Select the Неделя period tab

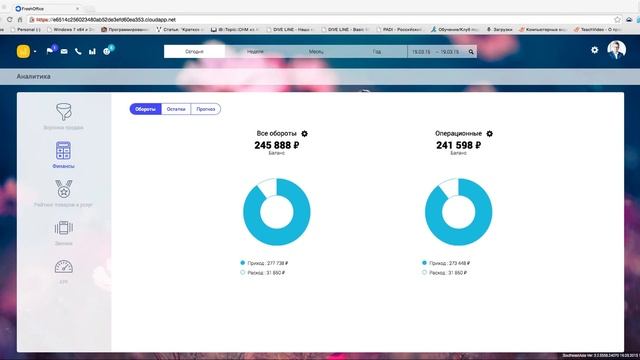255,51
